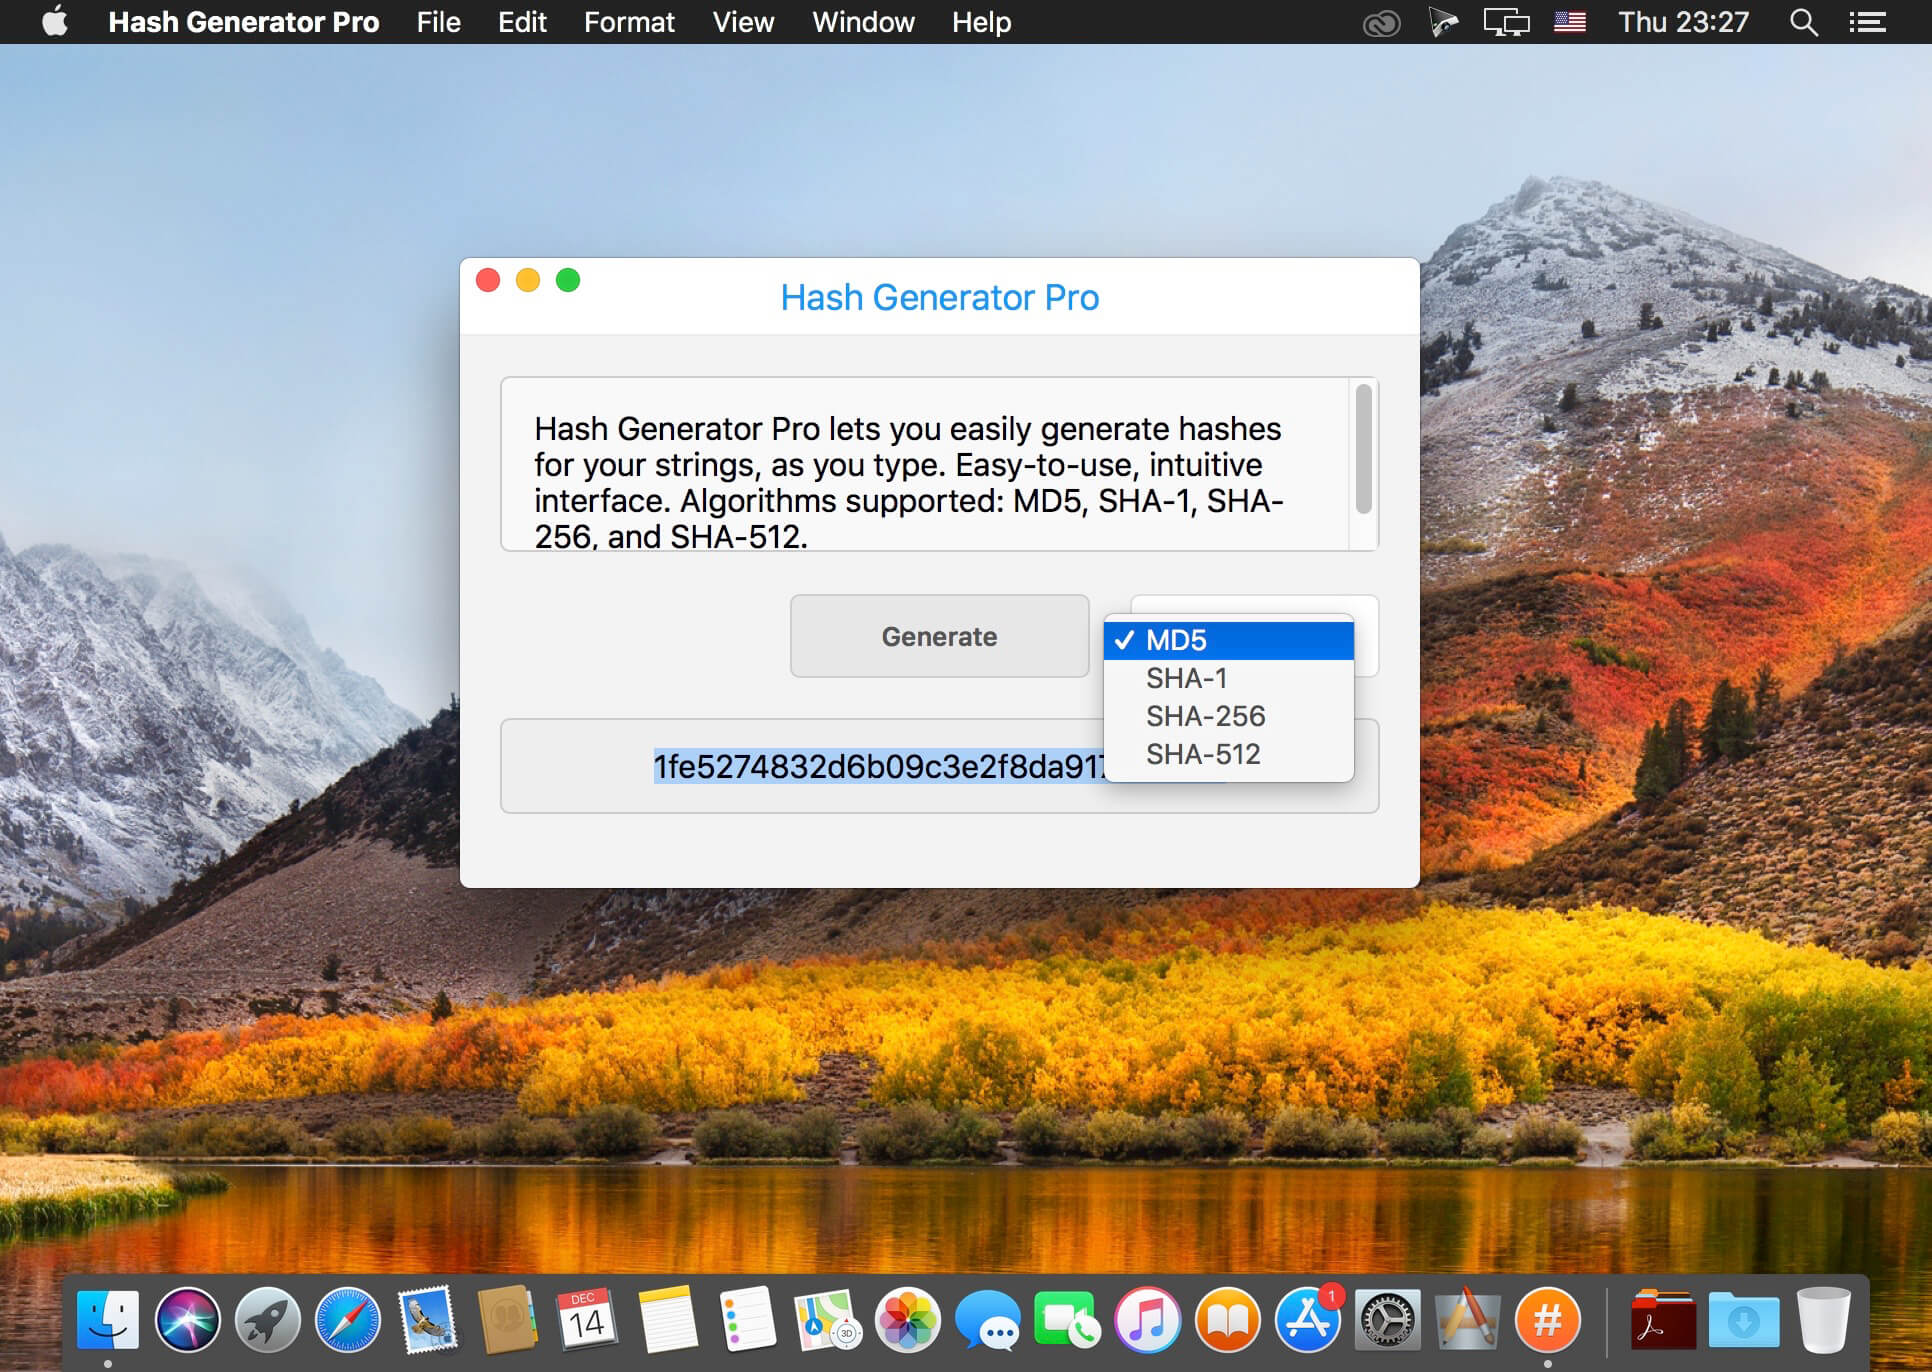1932x1372 pixels.
Task: Open the Edit menu
Action: pos(522,22)
